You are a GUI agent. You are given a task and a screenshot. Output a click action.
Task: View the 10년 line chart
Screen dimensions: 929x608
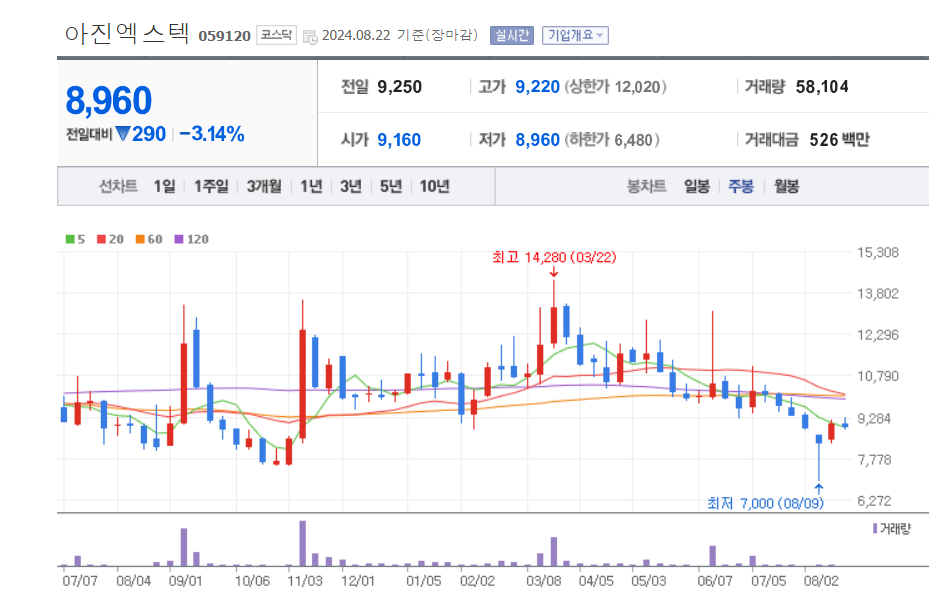[434, 187]
